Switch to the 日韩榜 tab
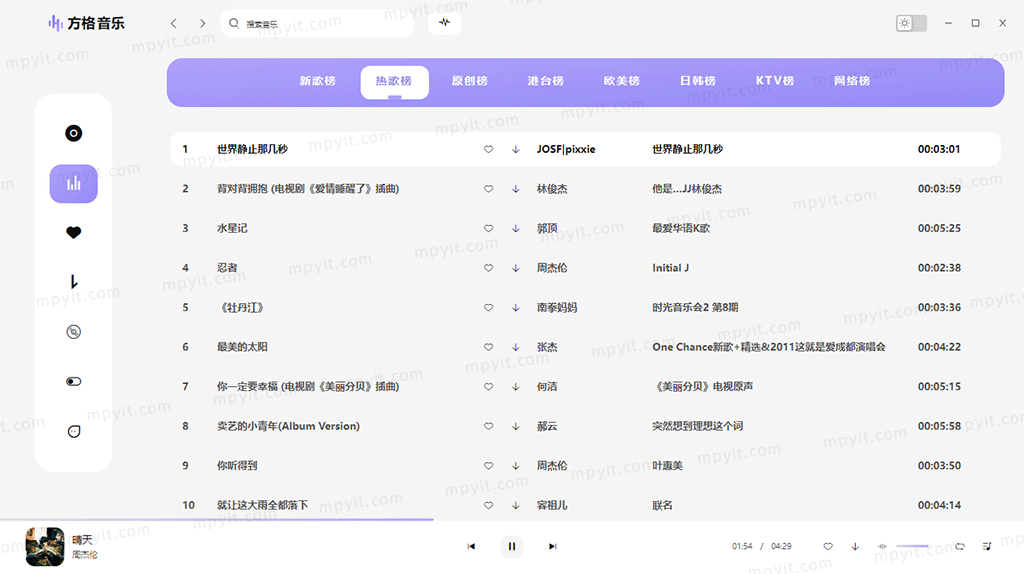1024x574 pixels. (698, 81)
